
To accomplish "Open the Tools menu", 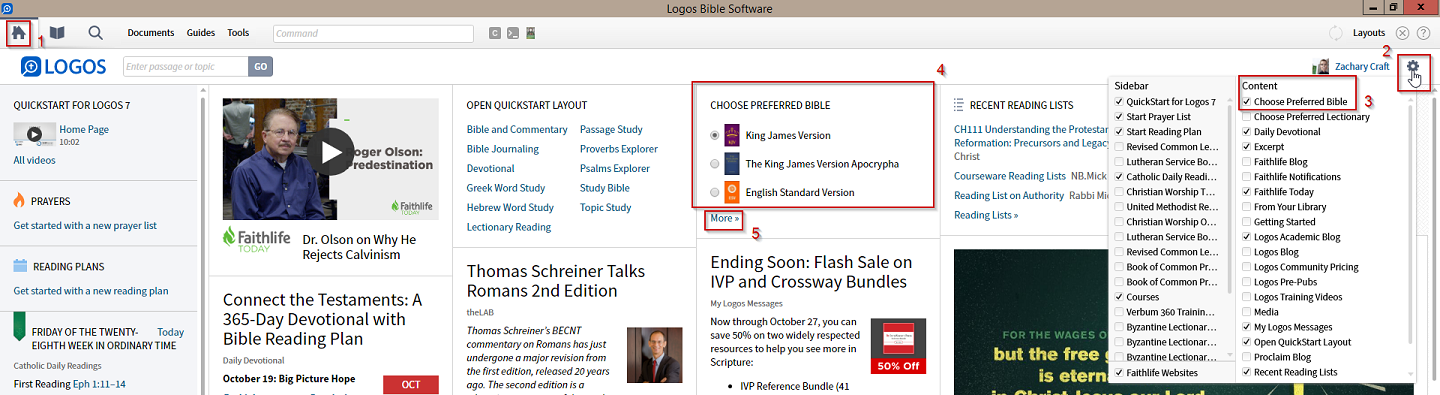I will pyautogui.click(x=238, y=33).
